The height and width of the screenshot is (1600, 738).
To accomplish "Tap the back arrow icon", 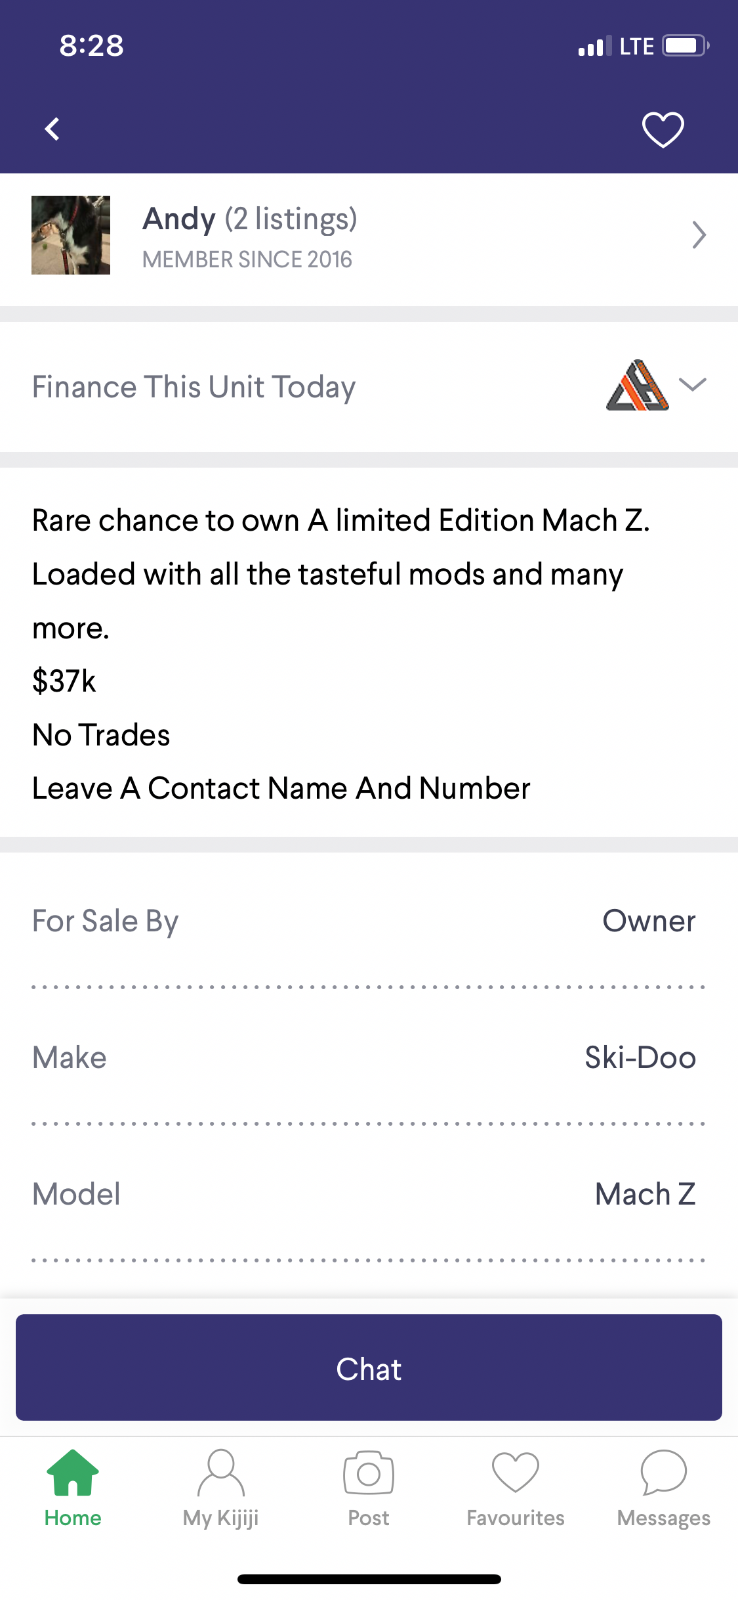I will (x=52, y=129).
